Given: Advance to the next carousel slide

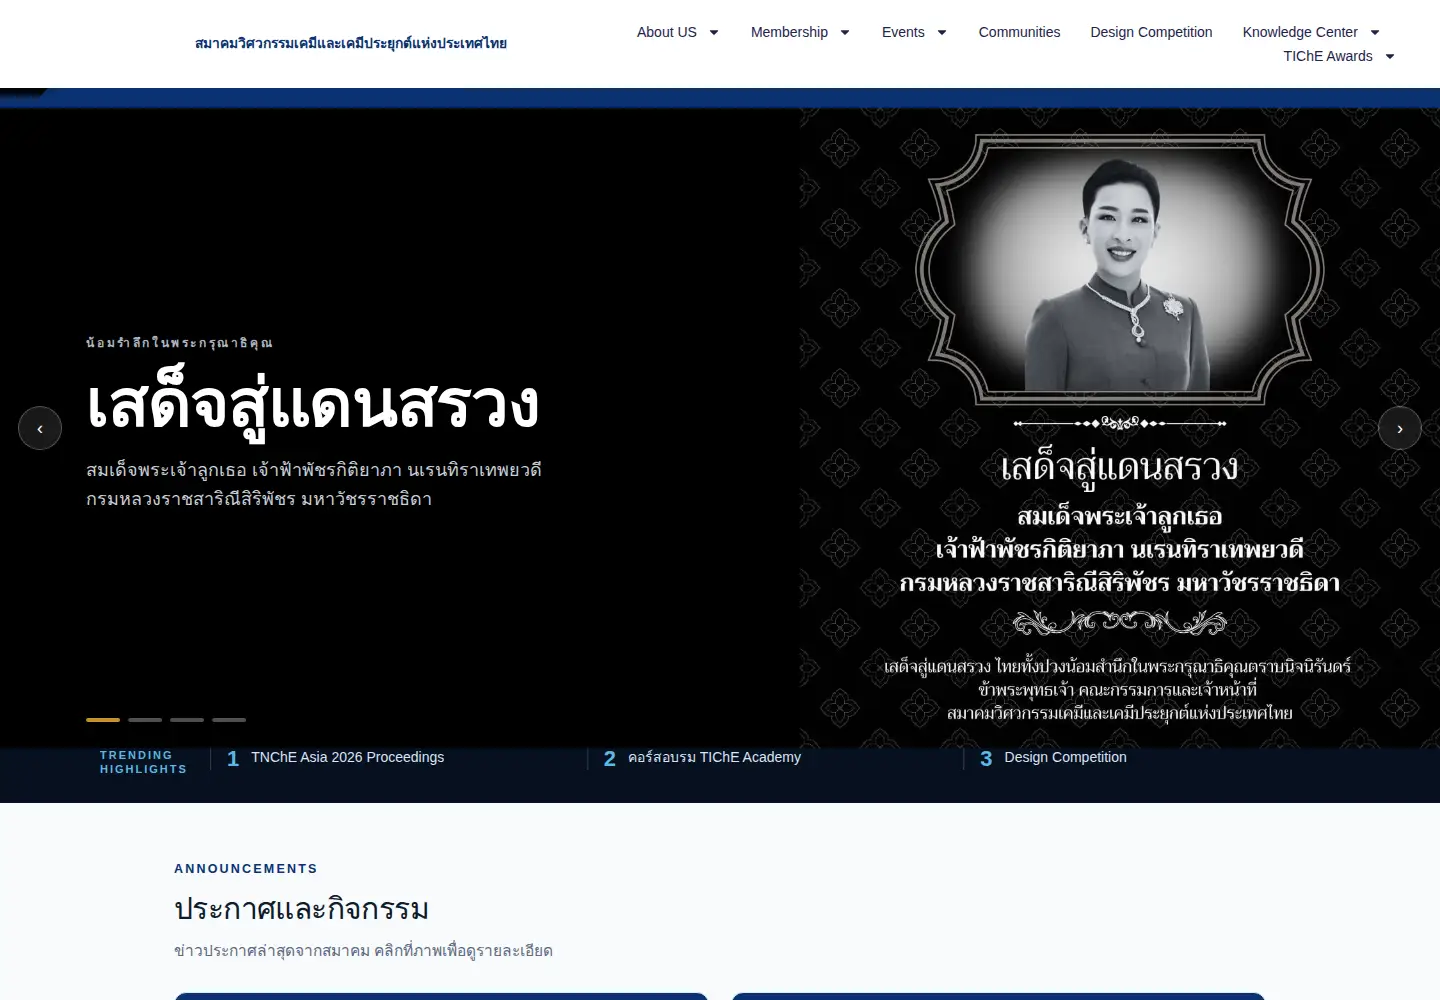Looking at the screenshot, I should pyautogui.click(x=1400, y=428).
